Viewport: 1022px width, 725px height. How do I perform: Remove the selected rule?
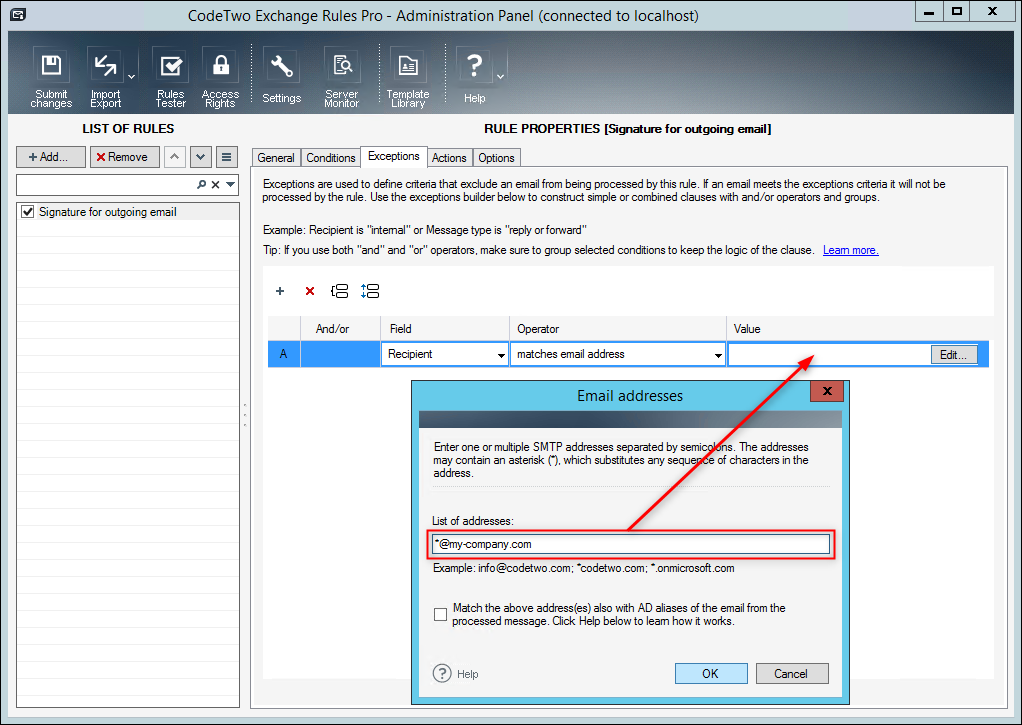pos(124,157)
